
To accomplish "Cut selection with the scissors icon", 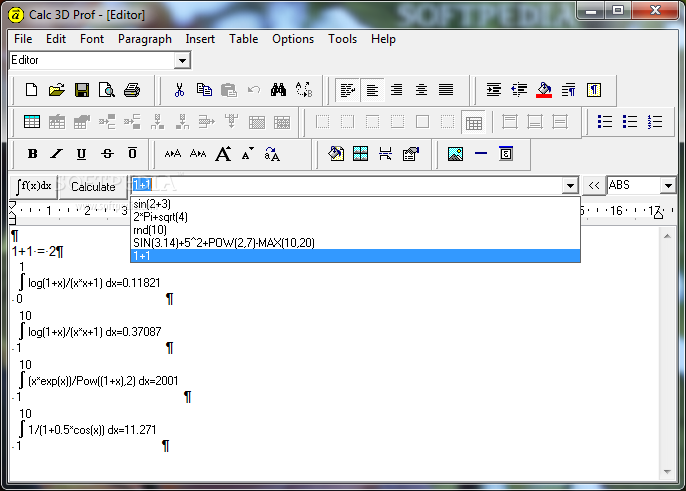I will pyautogui.click(x=179, y=90).
